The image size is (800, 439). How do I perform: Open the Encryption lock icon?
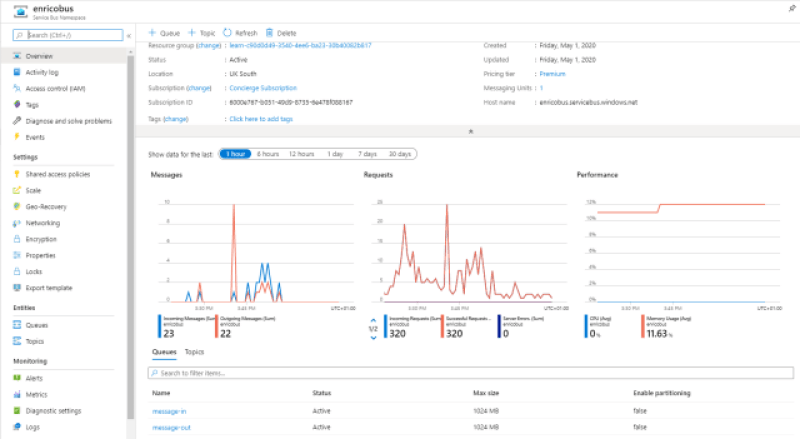[17, 239]
